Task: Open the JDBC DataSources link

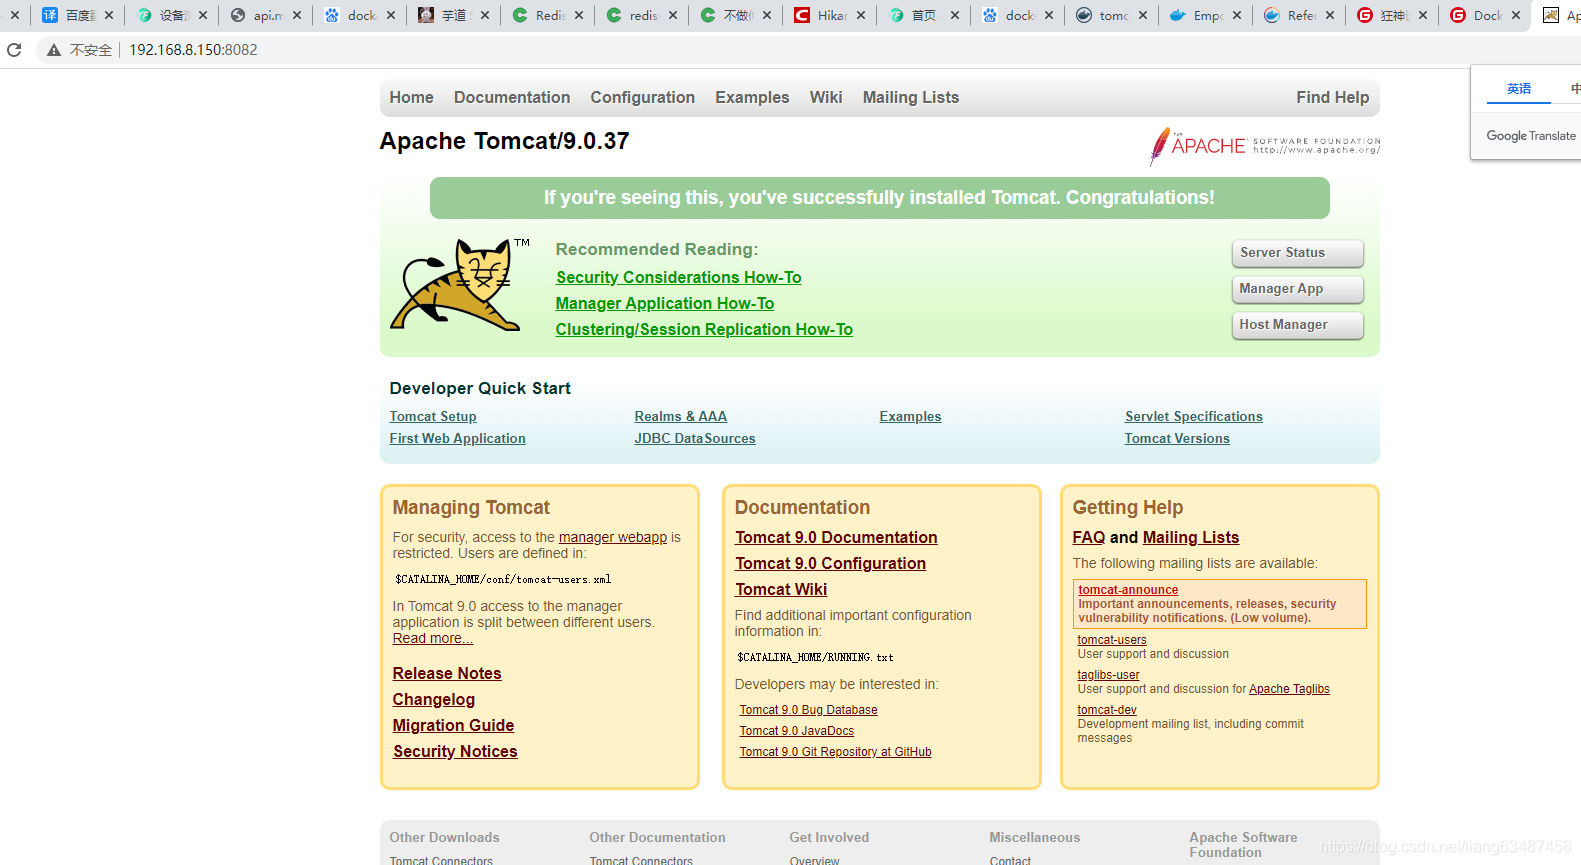Action: (x=695, y=438)
